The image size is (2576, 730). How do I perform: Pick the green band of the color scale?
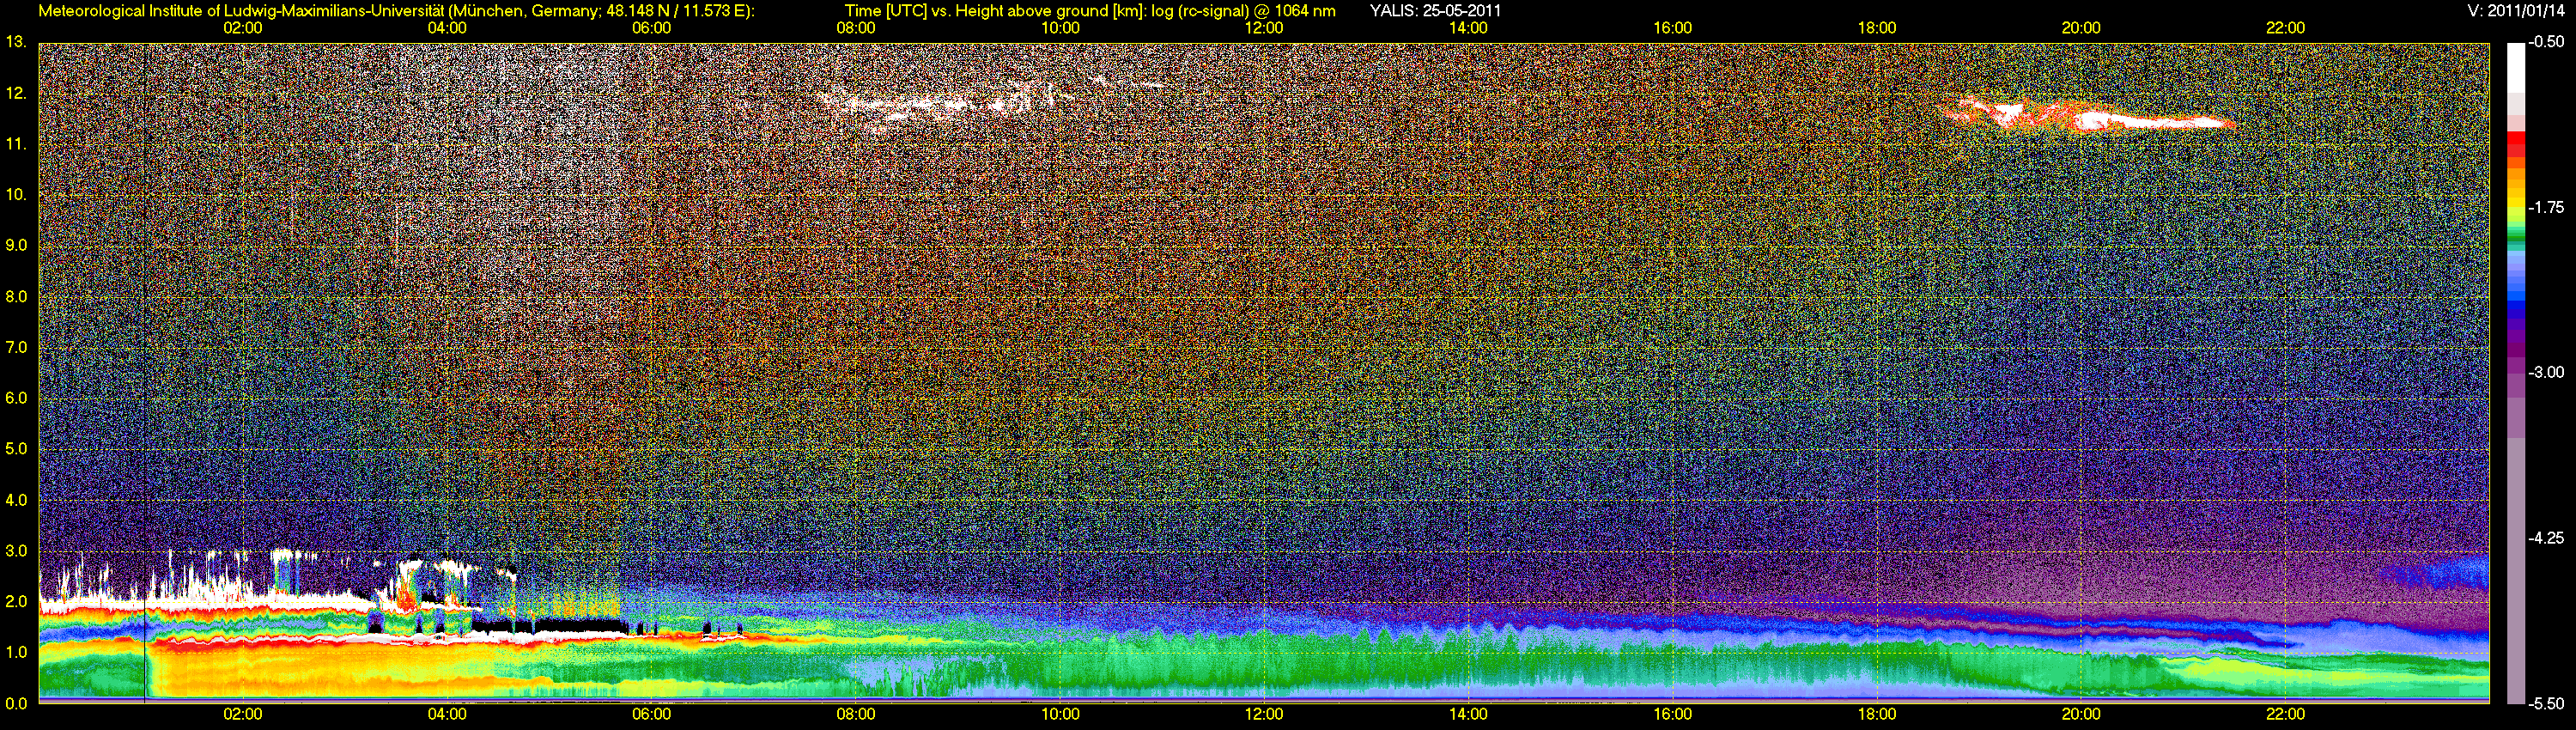[x=2515, y=240]
